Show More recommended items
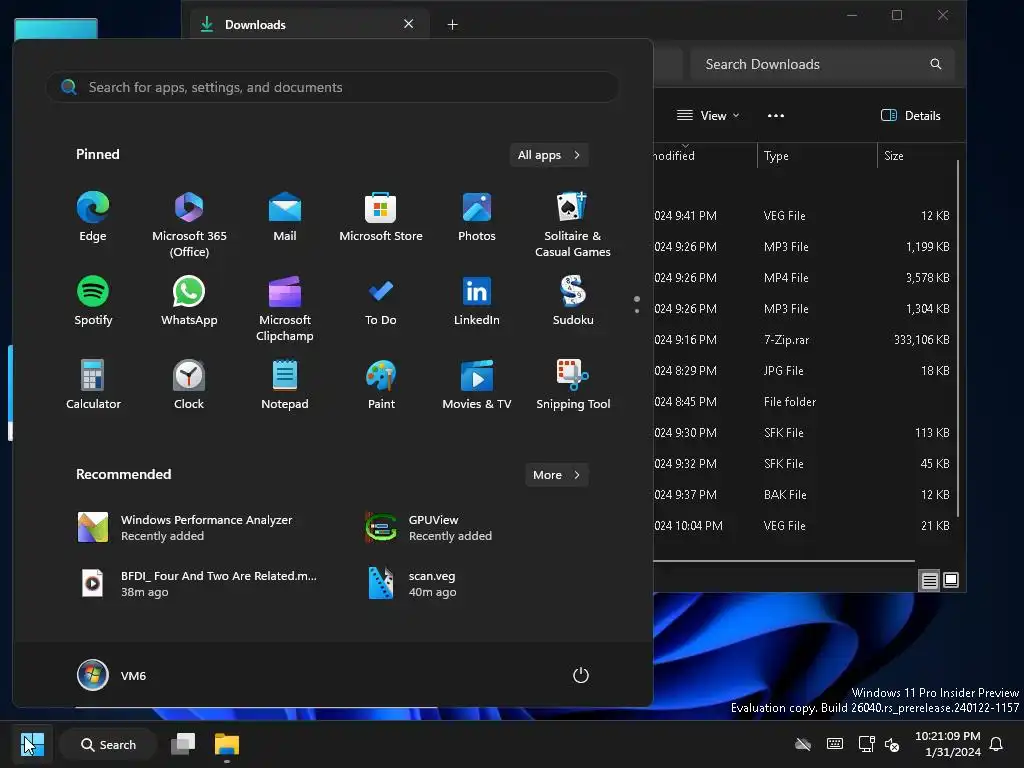 [x=556, y=475]
